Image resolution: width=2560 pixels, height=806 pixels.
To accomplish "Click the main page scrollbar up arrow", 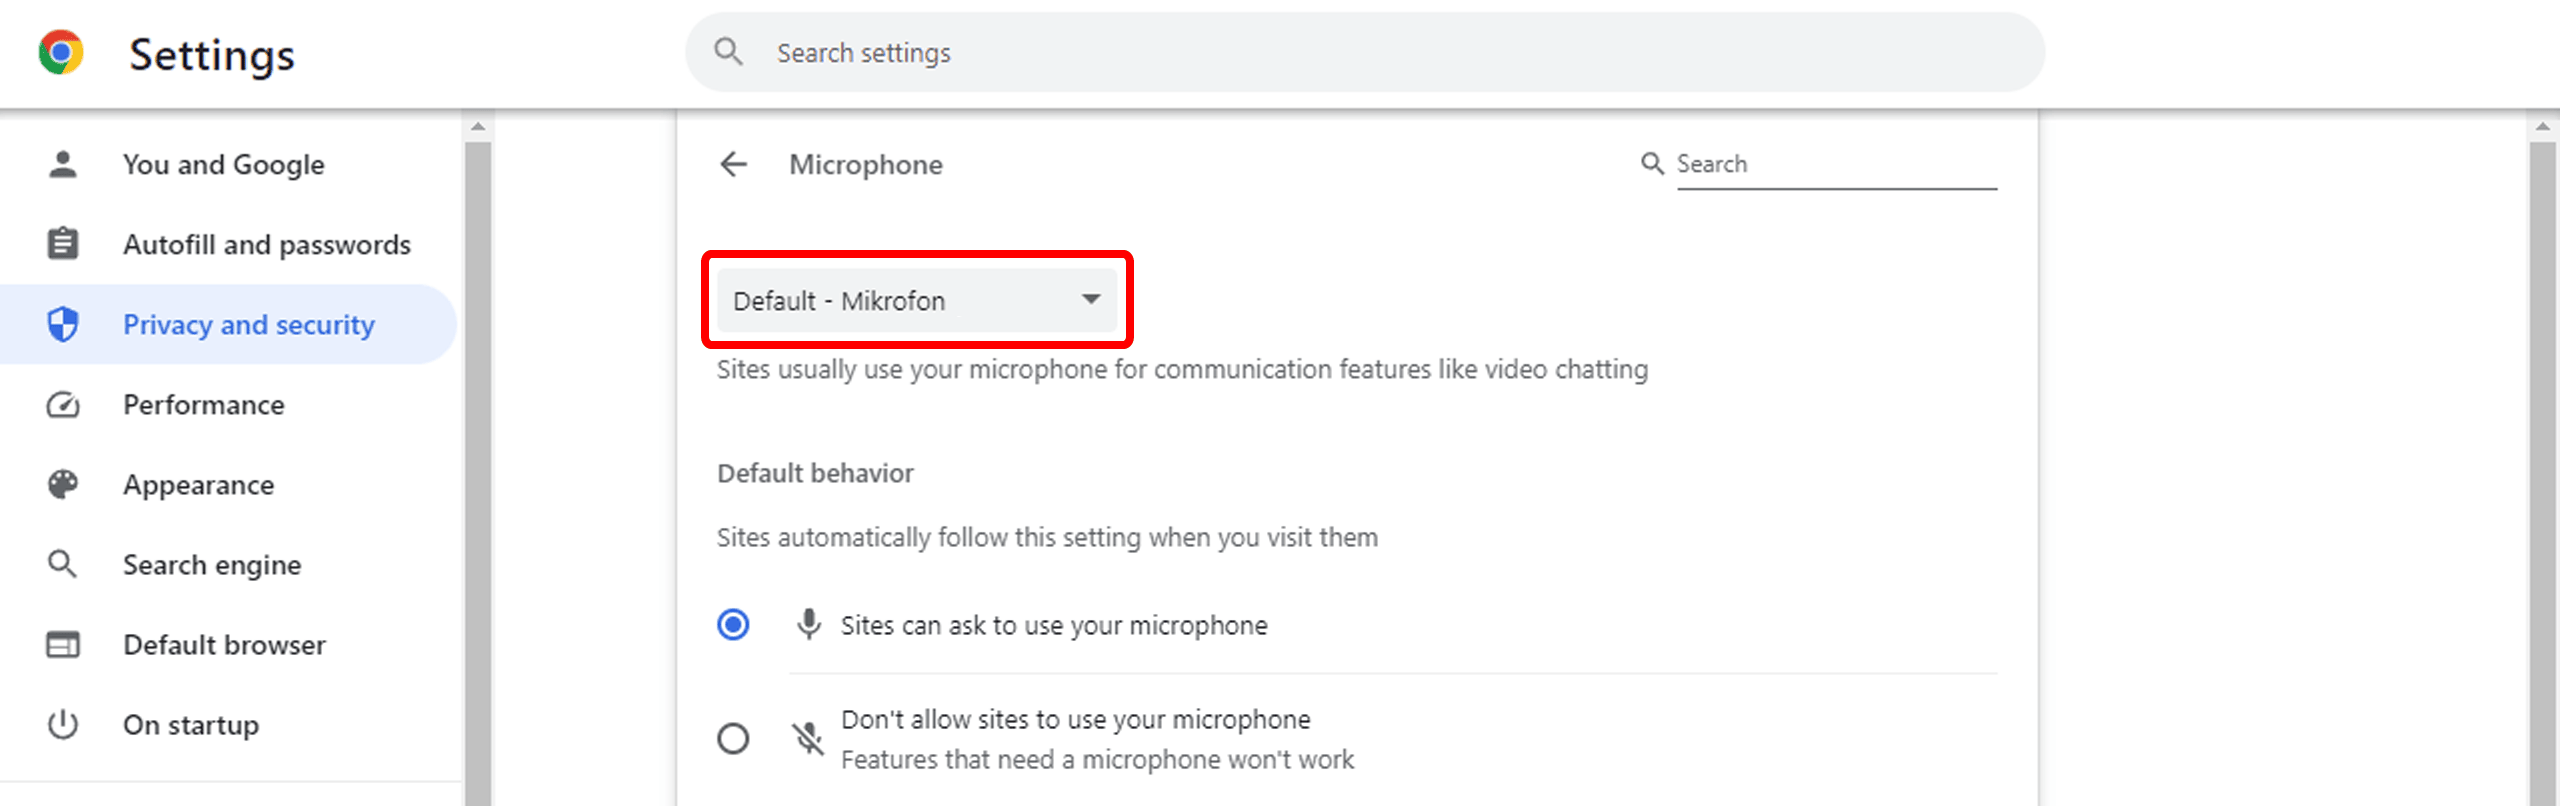I will point(2543,127).
